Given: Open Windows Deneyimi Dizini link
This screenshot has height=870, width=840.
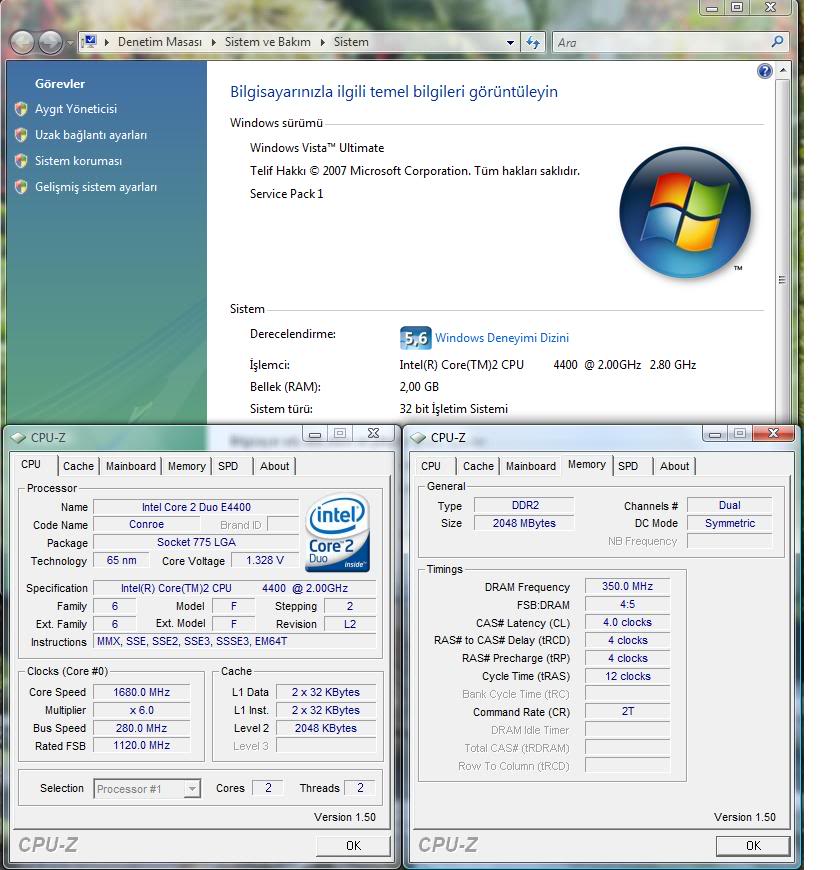Looking at the screenshot, I should (502, 337).
